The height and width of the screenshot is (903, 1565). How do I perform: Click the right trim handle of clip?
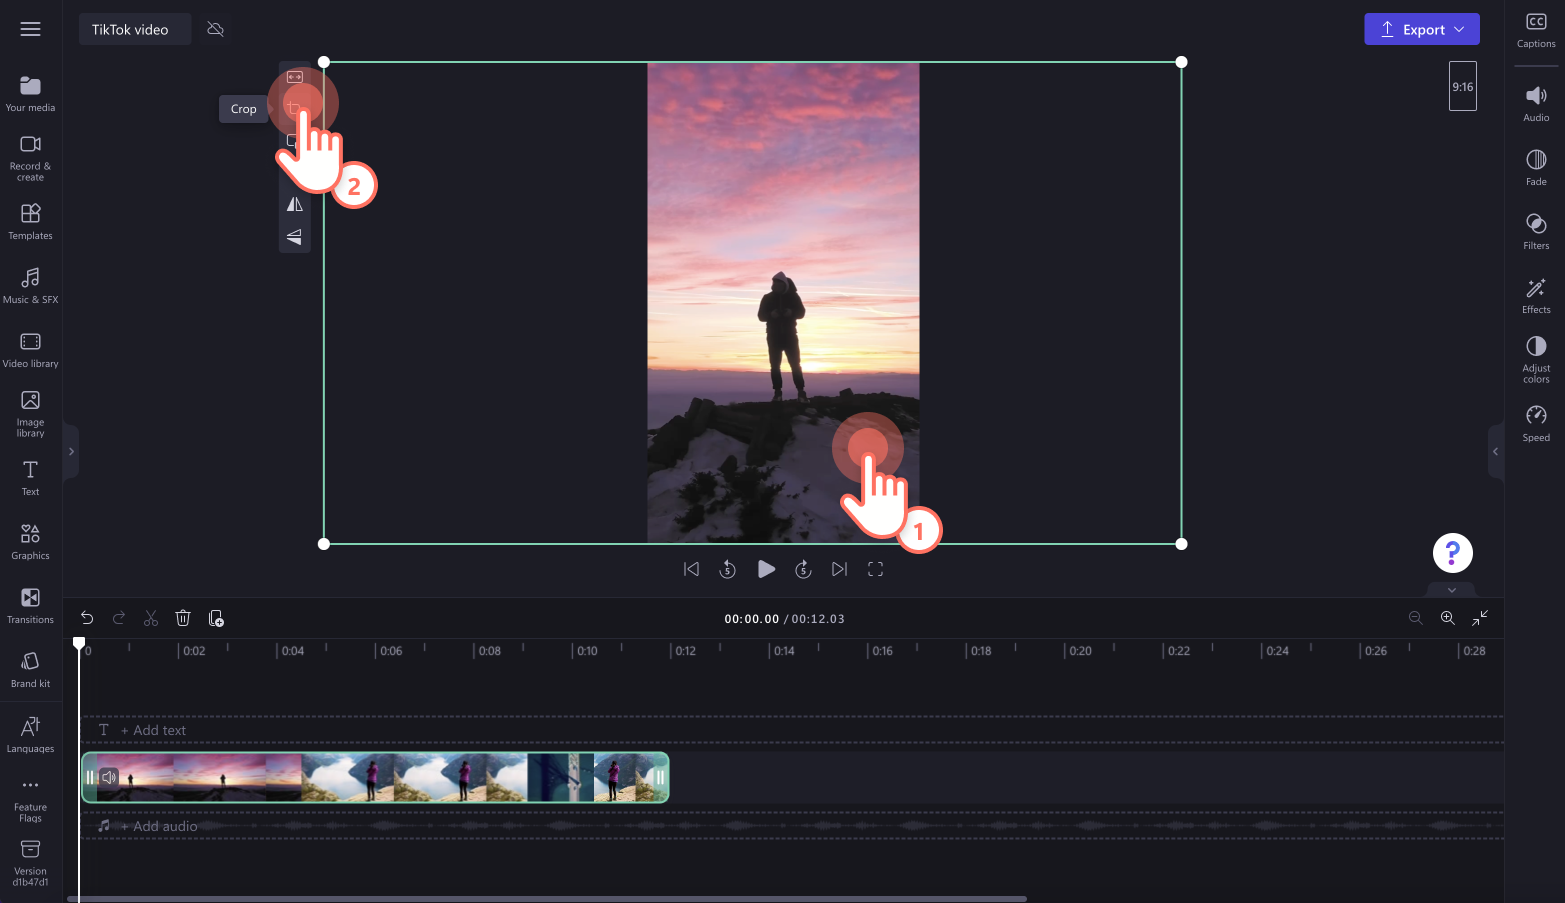(x=659, y=777)
